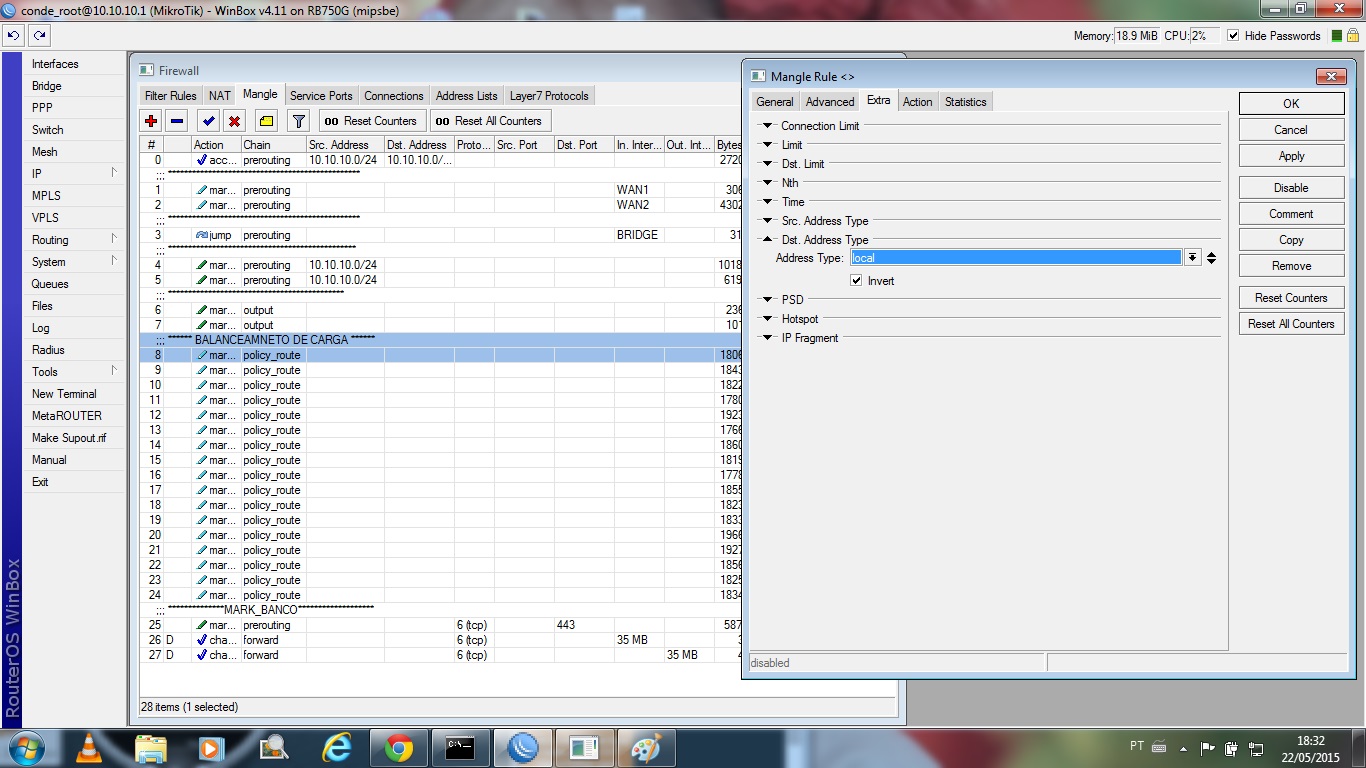The height and width of the screenshot is (768, 1366).
Task: Switch to WinBox taskbar icon
Action: click(523, 748)
